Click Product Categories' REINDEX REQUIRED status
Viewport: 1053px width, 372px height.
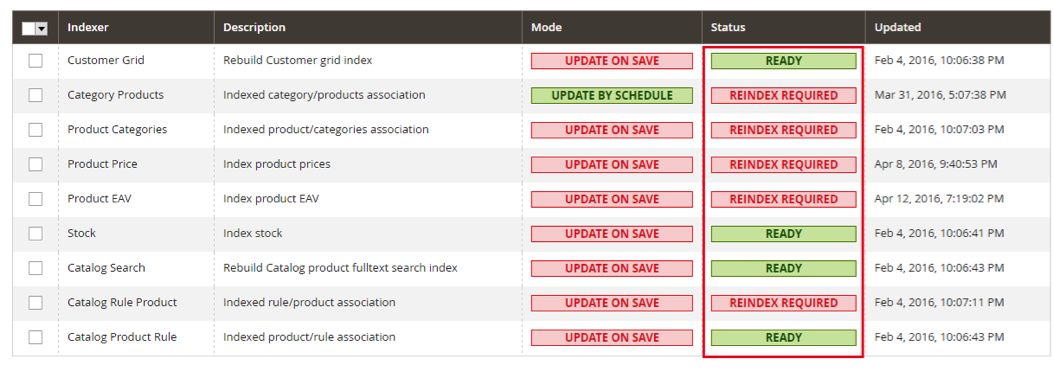pos(784,130)
